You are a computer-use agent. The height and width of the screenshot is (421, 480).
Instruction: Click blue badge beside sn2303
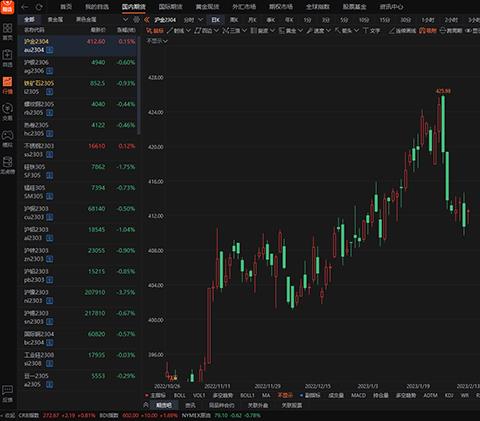pos(50,322)
